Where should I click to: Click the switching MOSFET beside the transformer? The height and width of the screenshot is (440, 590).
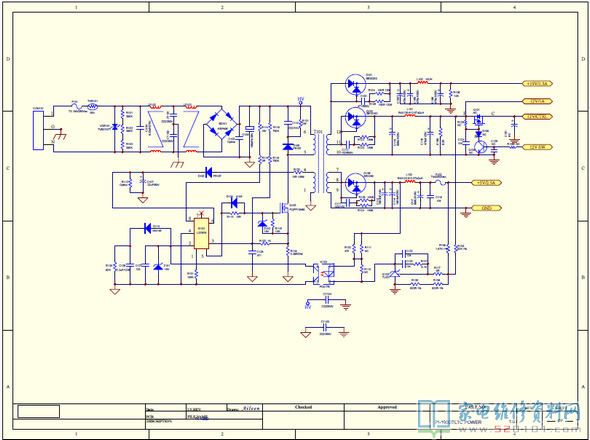click(x=283, y=207)
